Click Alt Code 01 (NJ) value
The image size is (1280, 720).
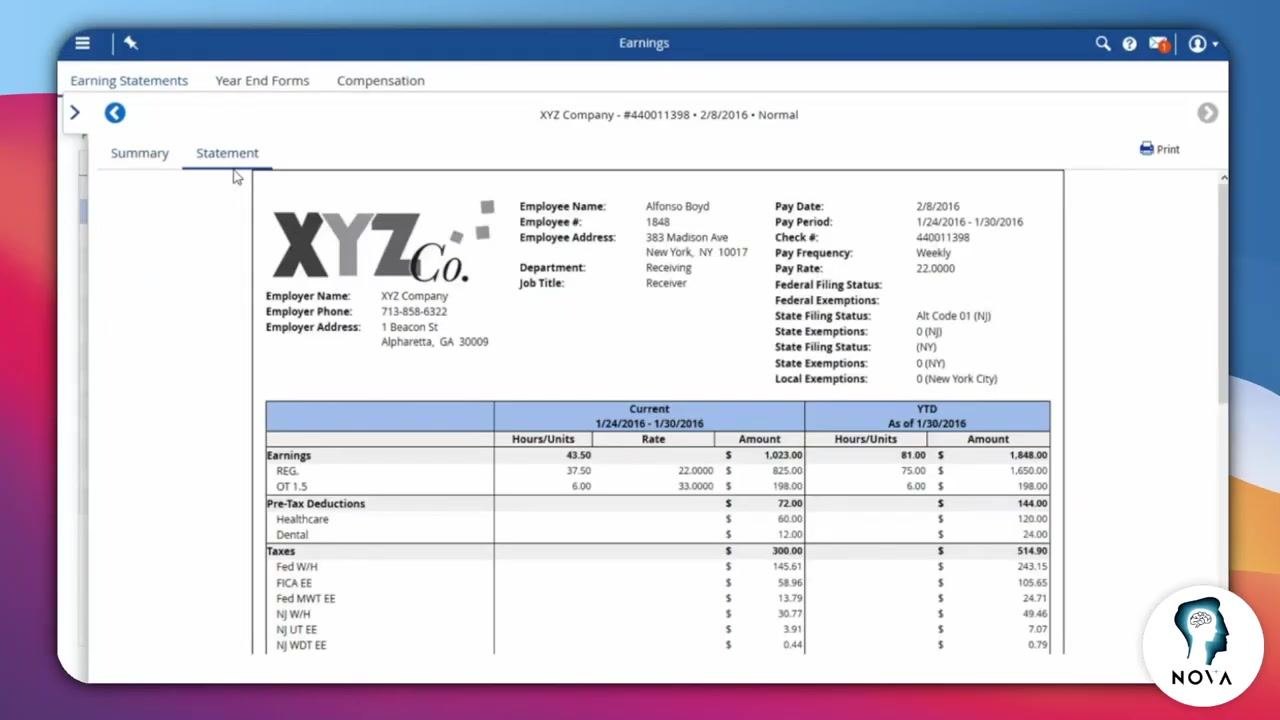[953, 316]
